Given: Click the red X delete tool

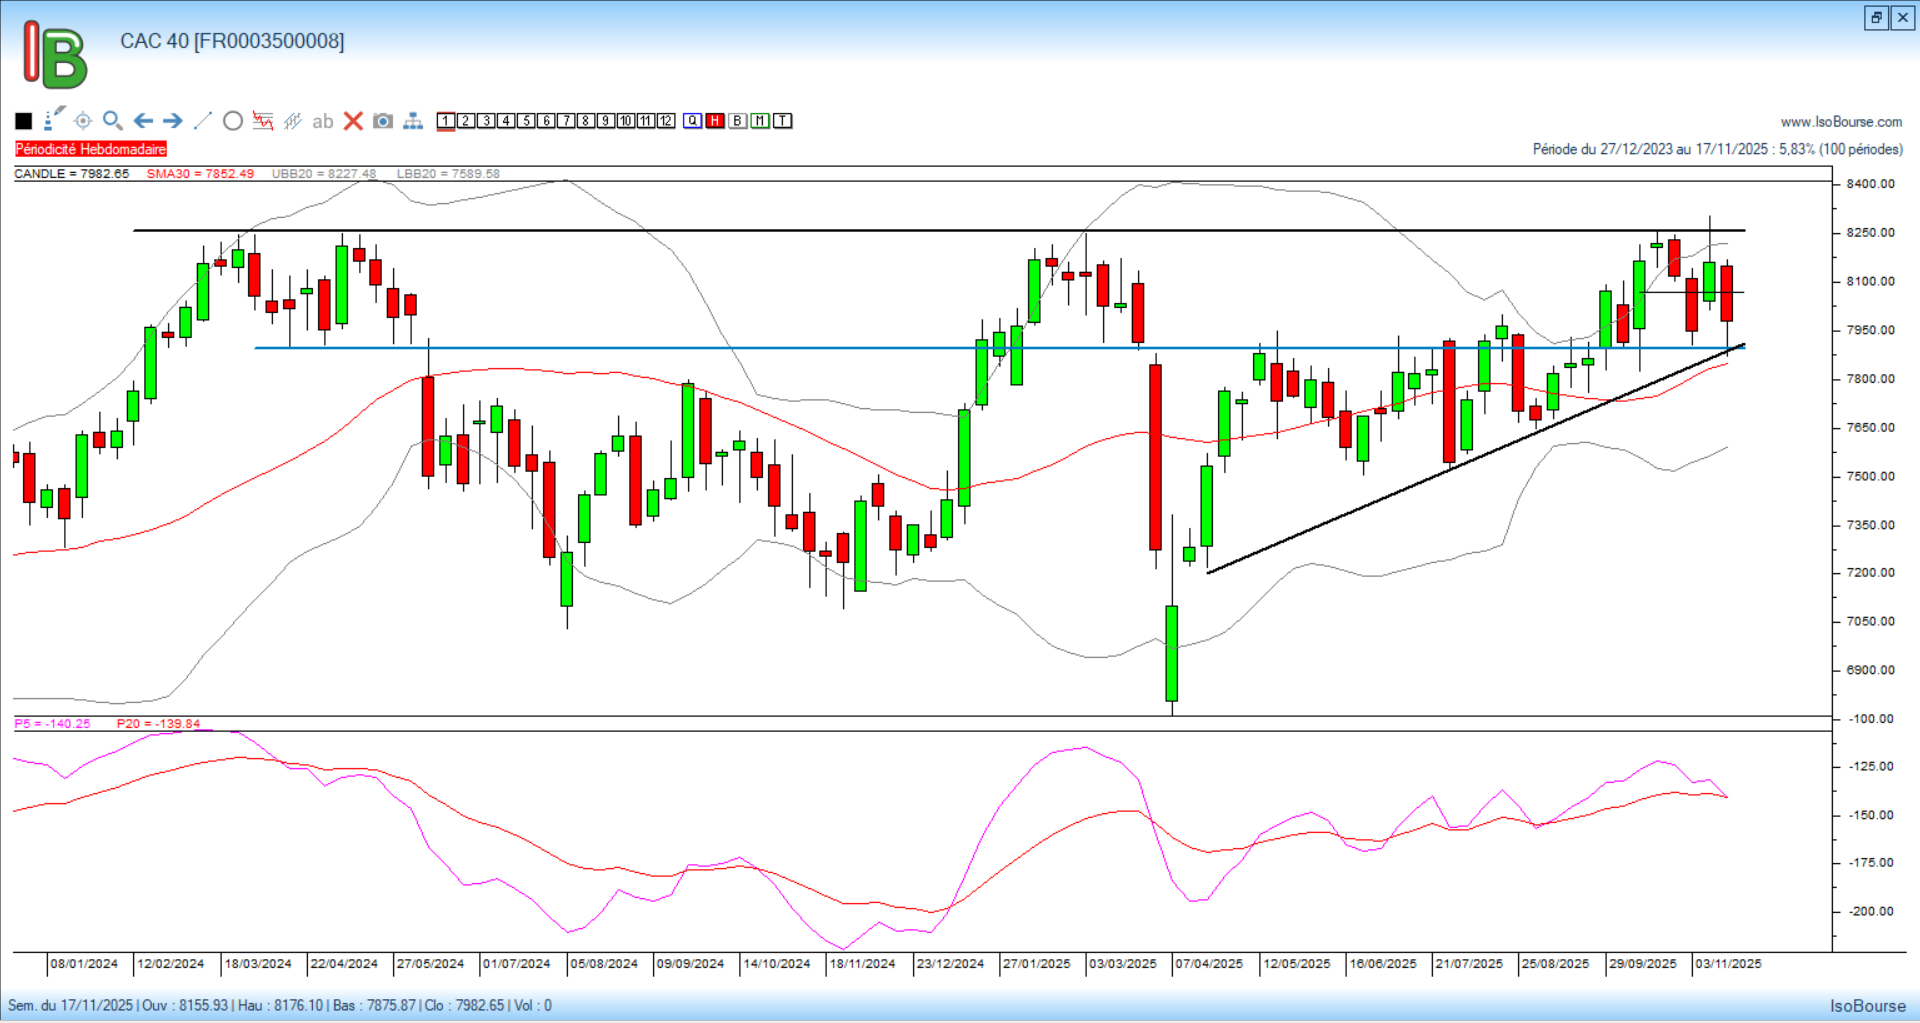Looking at the screenshot, I should 353,121.
